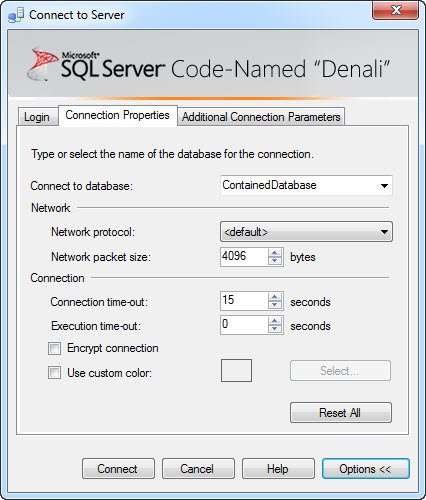
Task: Open Help for this dialog
Action: coord(278,469)
